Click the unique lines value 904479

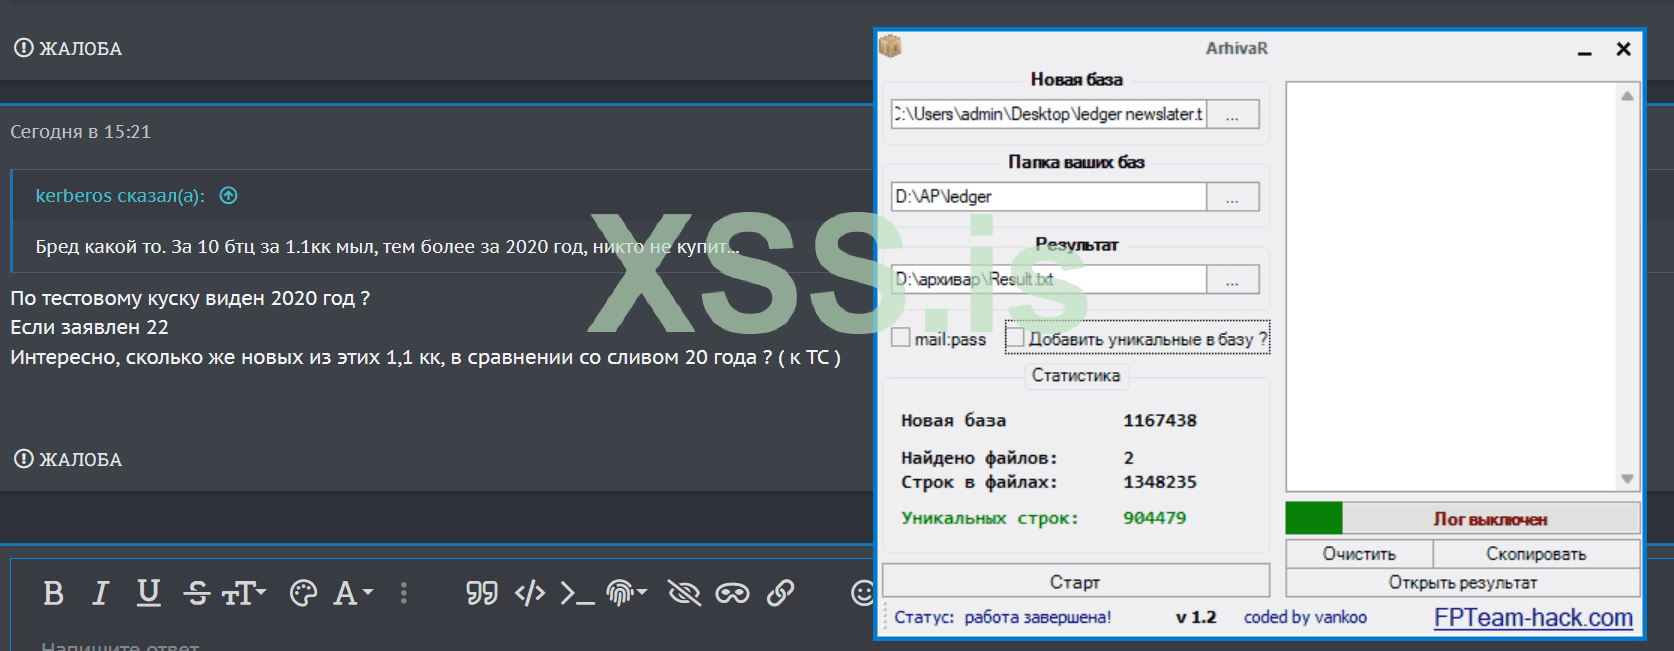[x=1155, y=518]
